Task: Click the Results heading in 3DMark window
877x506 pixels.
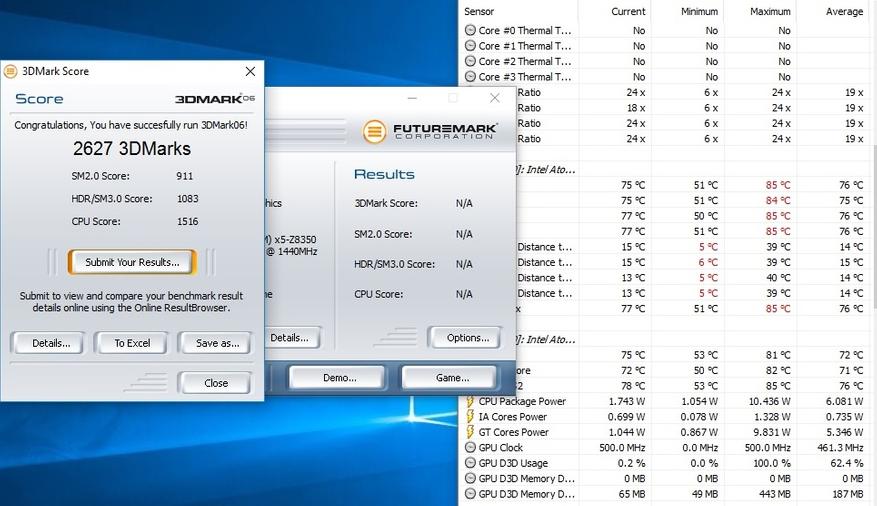Action: [384, 174]
